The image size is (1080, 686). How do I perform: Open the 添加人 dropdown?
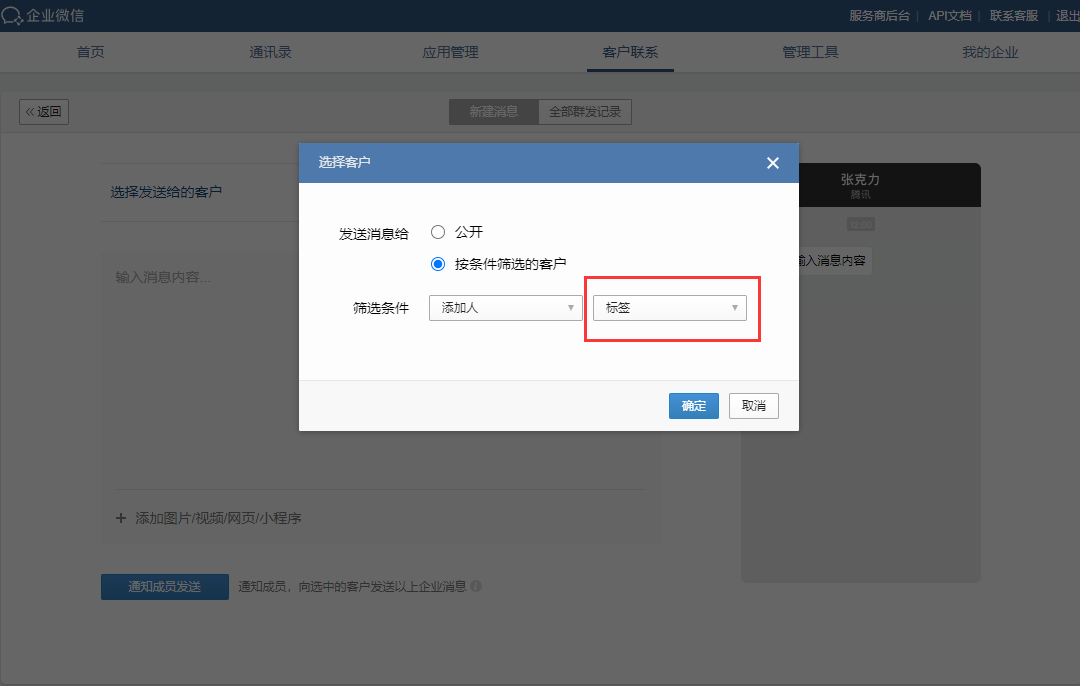505,308
